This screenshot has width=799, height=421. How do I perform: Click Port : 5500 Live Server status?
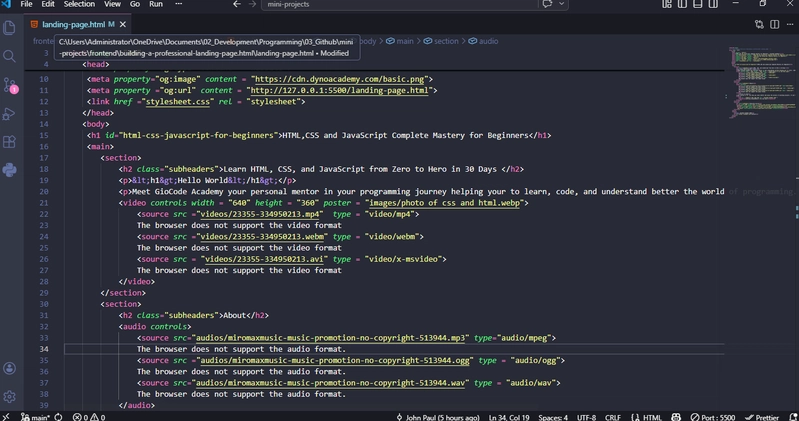[x=712, y=417]
